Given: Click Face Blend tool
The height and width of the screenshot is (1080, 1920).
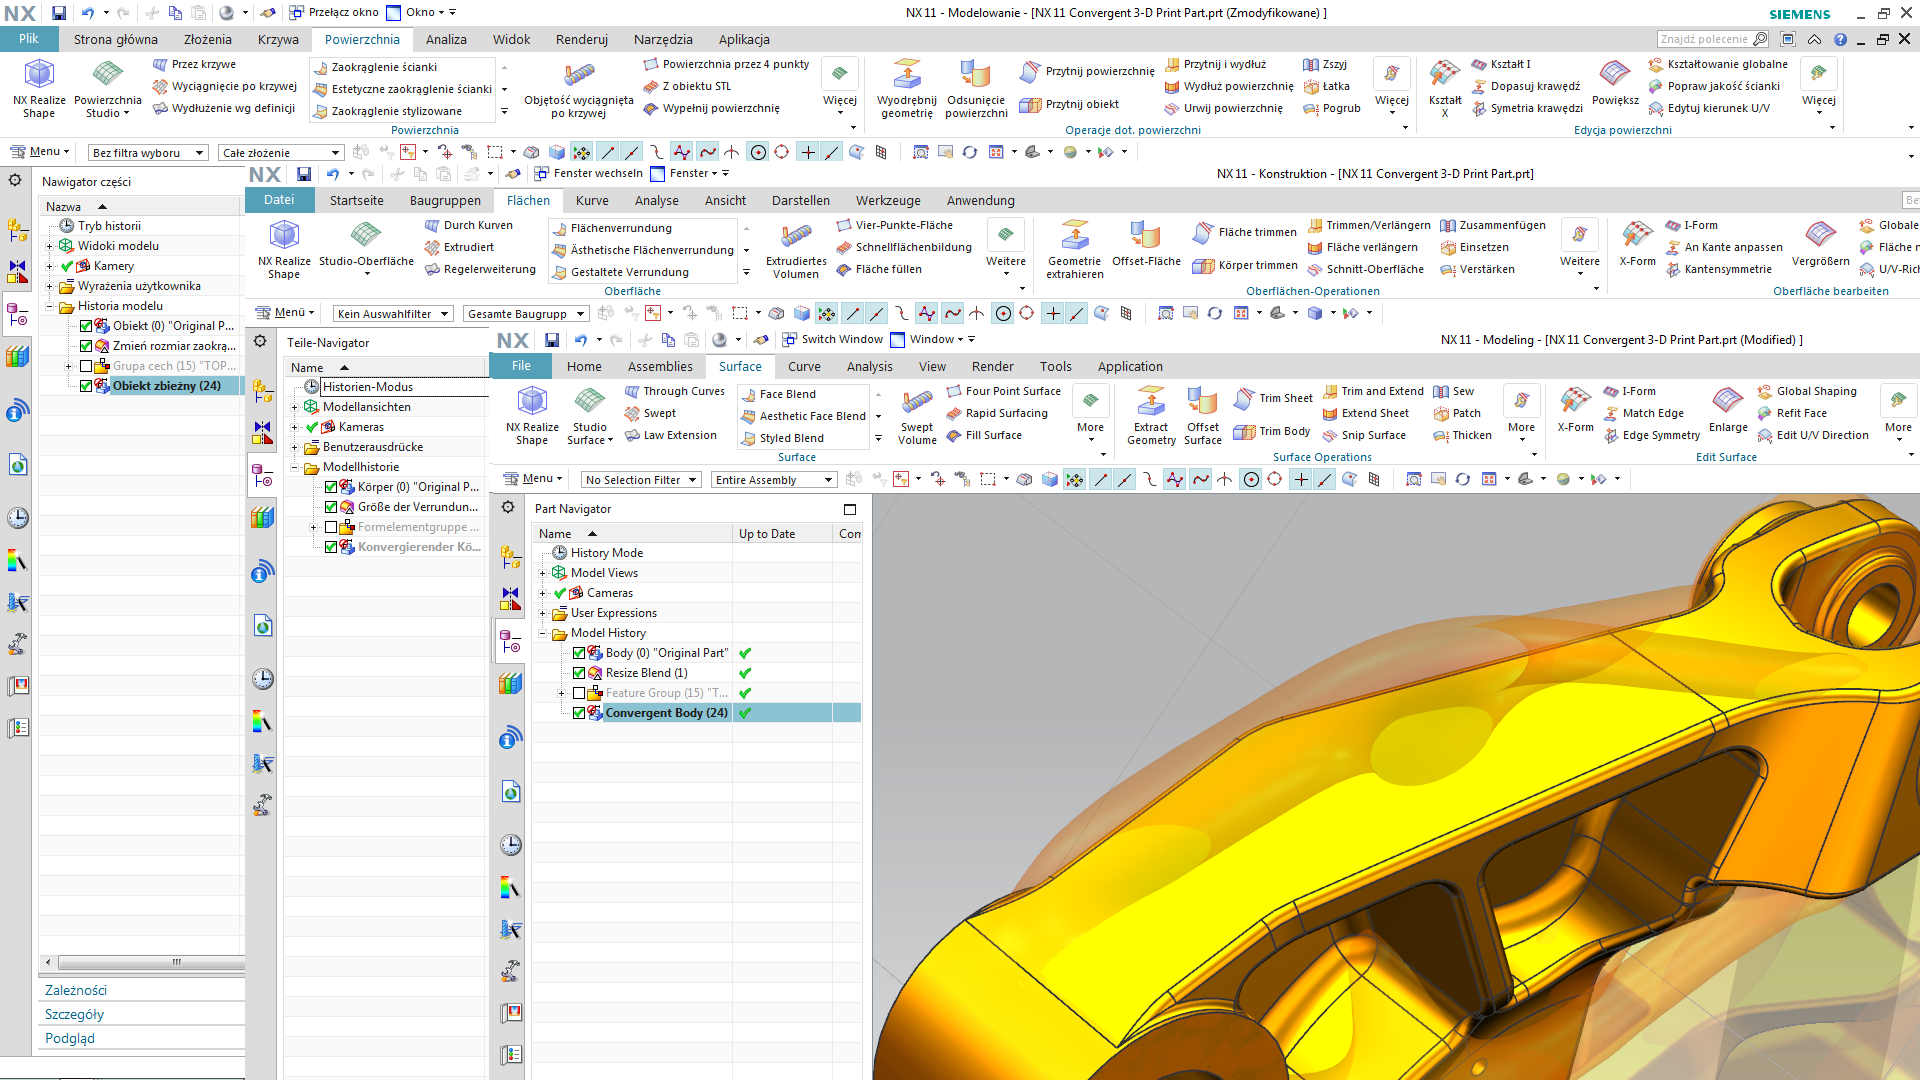Looking at the screenshot, I should tap(778, 394).
